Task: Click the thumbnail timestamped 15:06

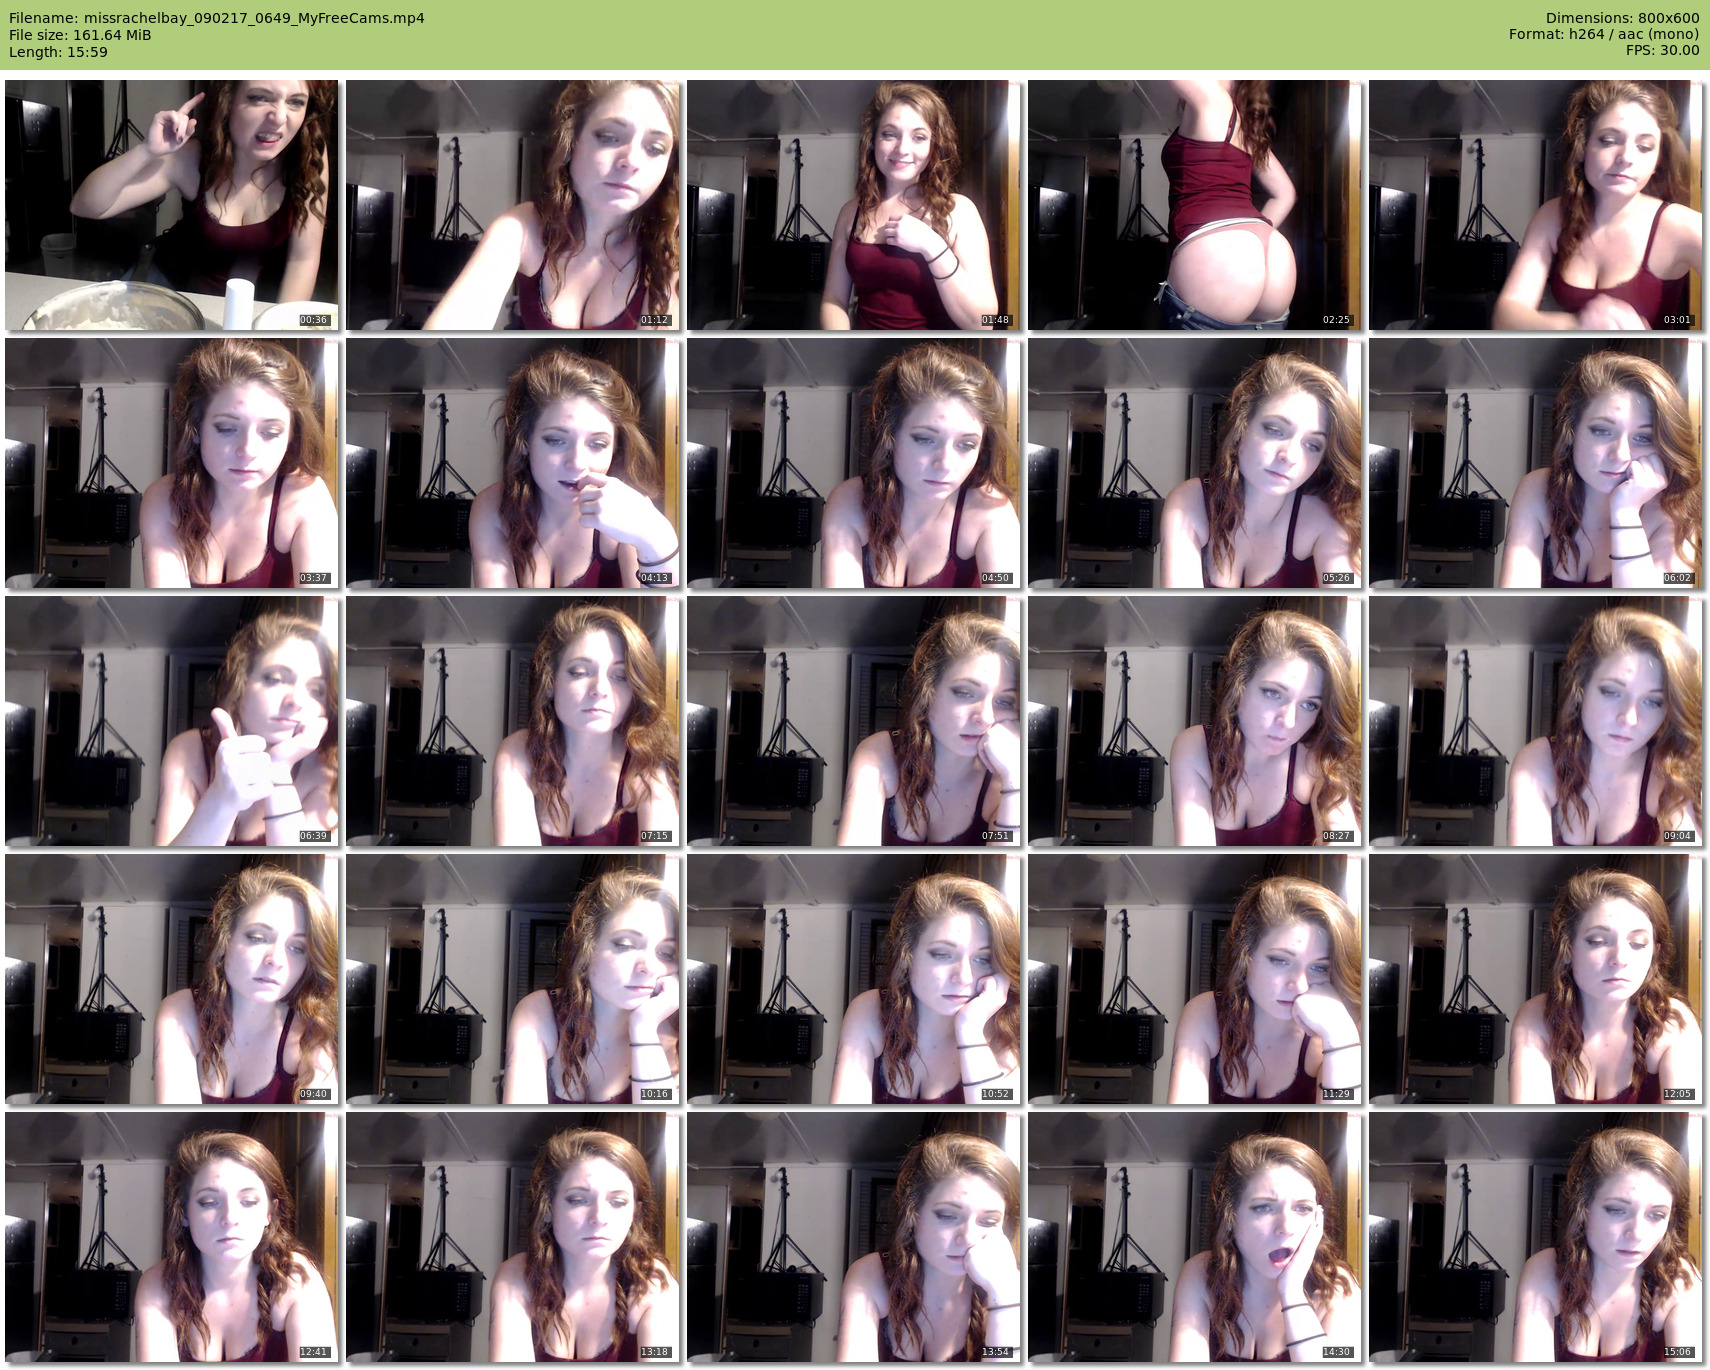Action: (x=1536, y=1237)
